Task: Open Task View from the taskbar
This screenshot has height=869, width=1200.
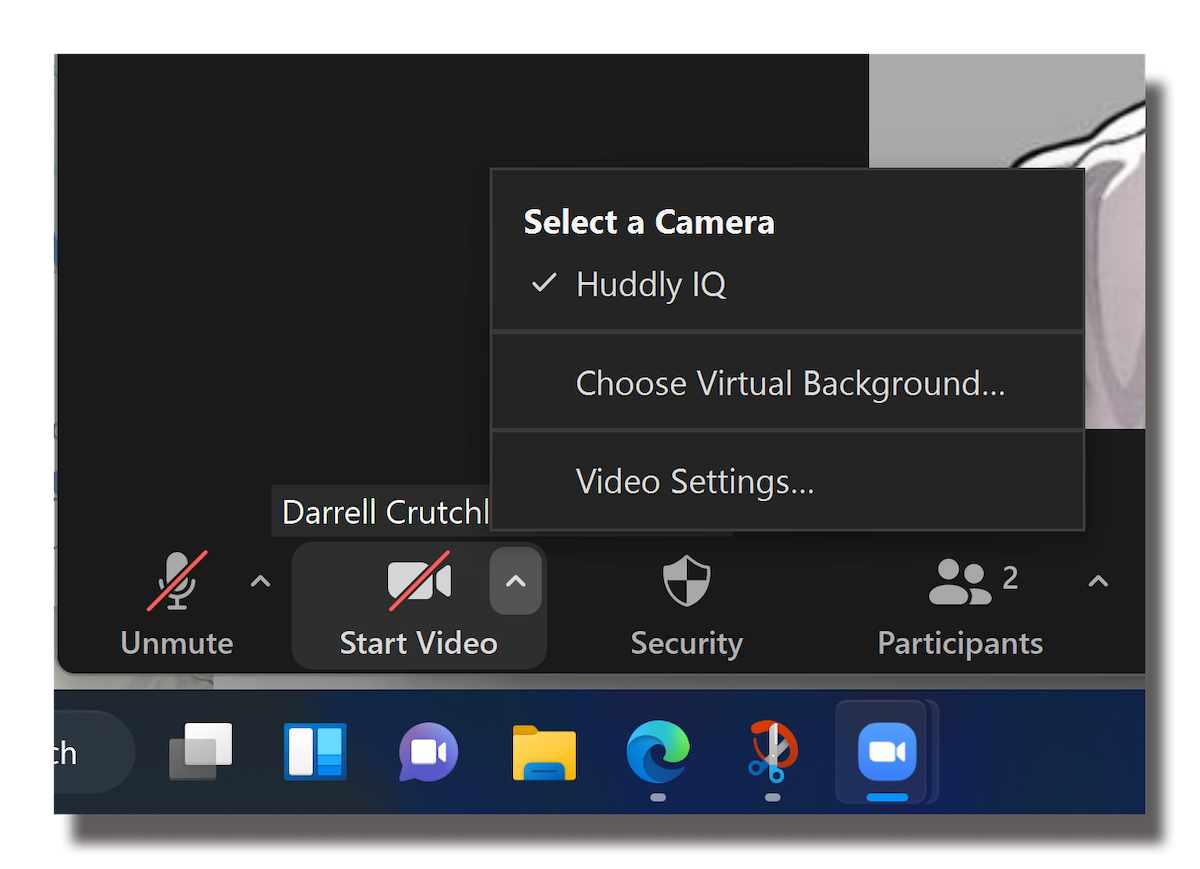Action: pos(201,751)
